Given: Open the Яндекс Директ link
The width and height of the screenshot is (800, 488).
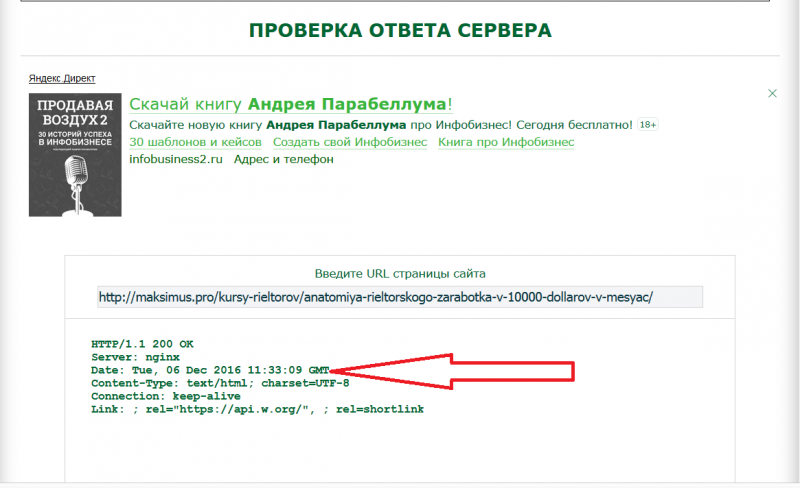Looking at the screenshot, I should pyautogui.click(x=63, y=78).
